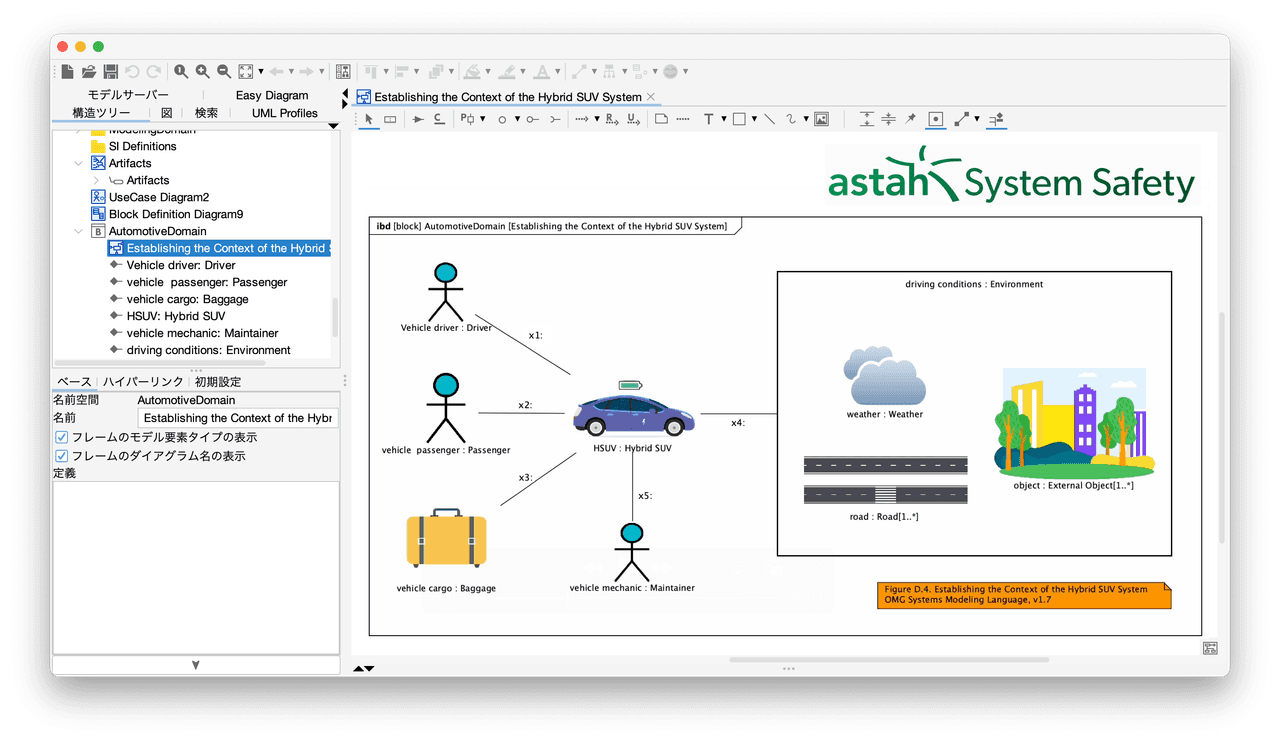Toggle the align guide mode button

tap(995, 119)
